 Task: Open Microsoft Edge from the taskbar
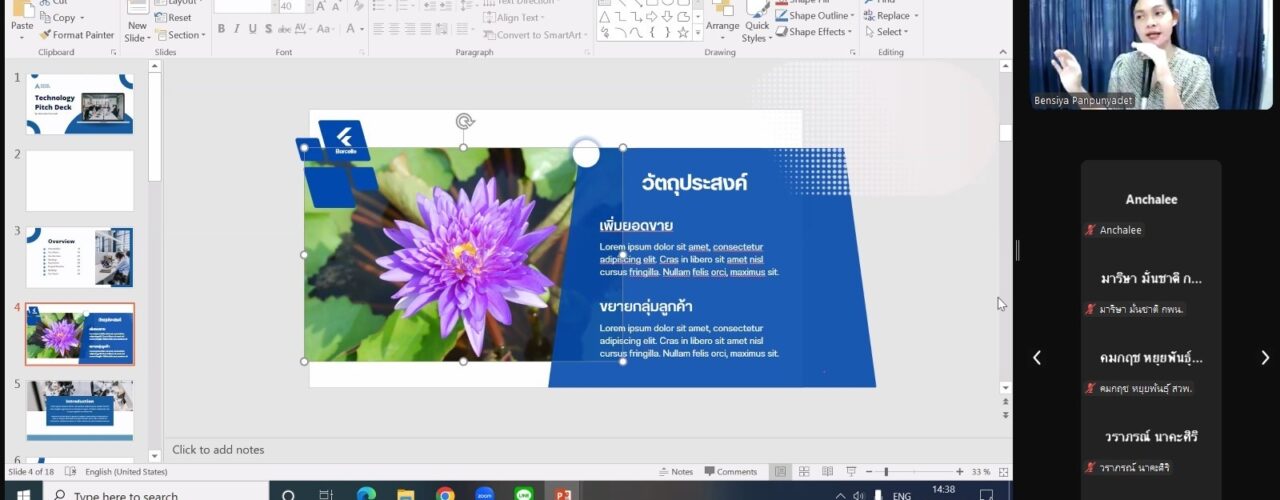click(366, 494)
